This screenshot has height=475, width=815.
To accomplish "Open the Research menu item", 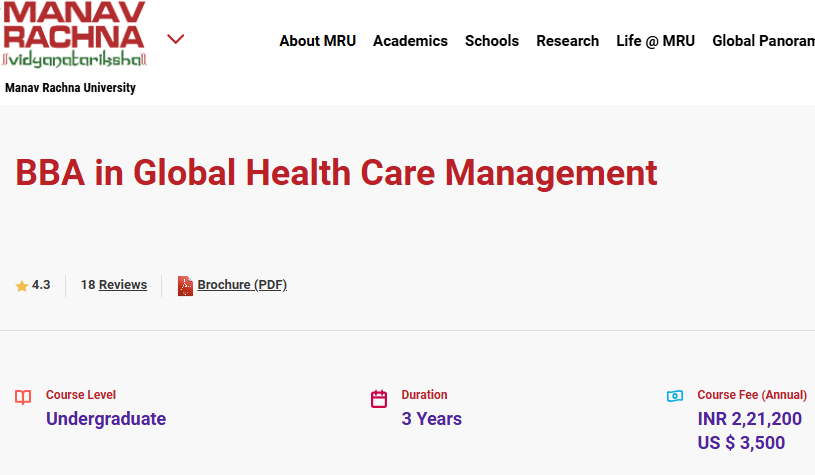I will point(567,41).
